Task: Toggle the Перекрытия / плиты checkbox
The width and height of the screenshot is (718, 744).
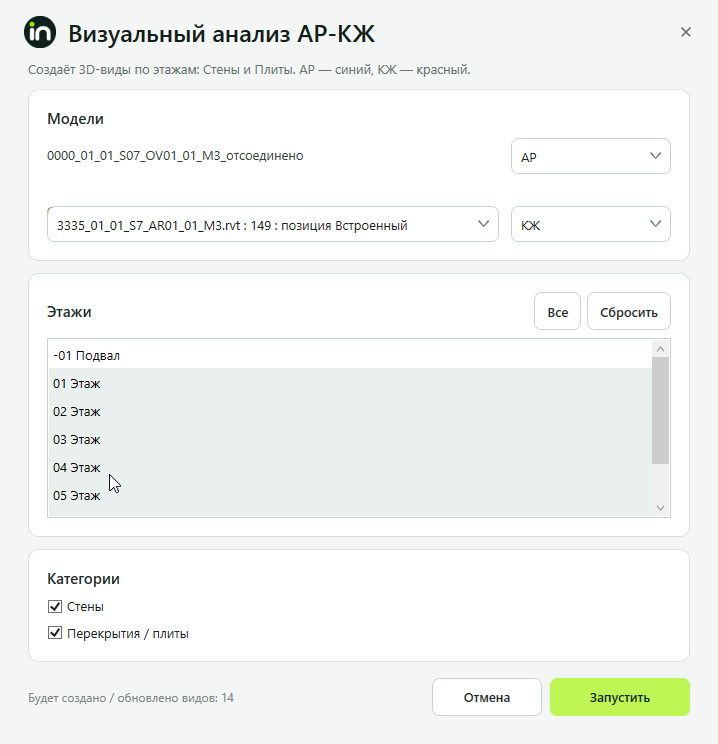Action: (55, 633)
